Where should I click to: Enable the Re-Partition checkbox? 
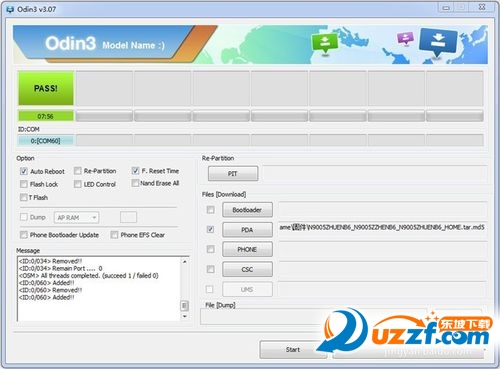point(78,171)
